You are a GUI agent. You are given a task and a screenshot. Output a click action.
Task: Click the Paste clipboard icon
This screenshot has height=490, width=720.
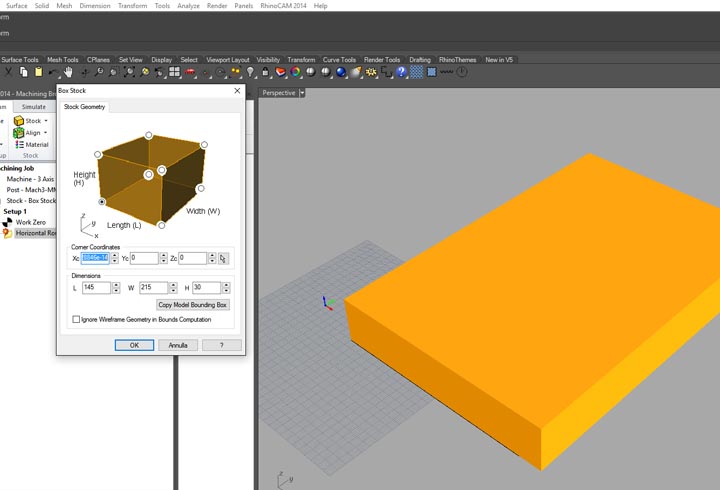[x=39, y=72]
